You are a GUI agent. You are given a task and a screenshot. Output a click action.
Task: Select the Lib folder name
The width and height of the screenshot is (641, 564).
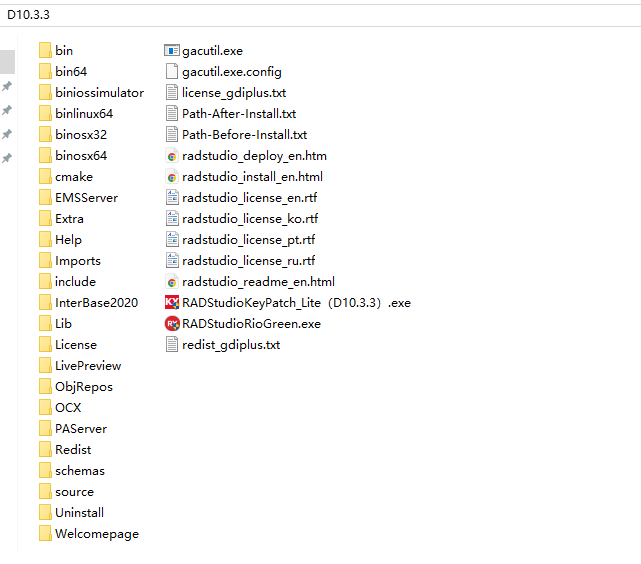pyautogui.click(x=63, y=324)
